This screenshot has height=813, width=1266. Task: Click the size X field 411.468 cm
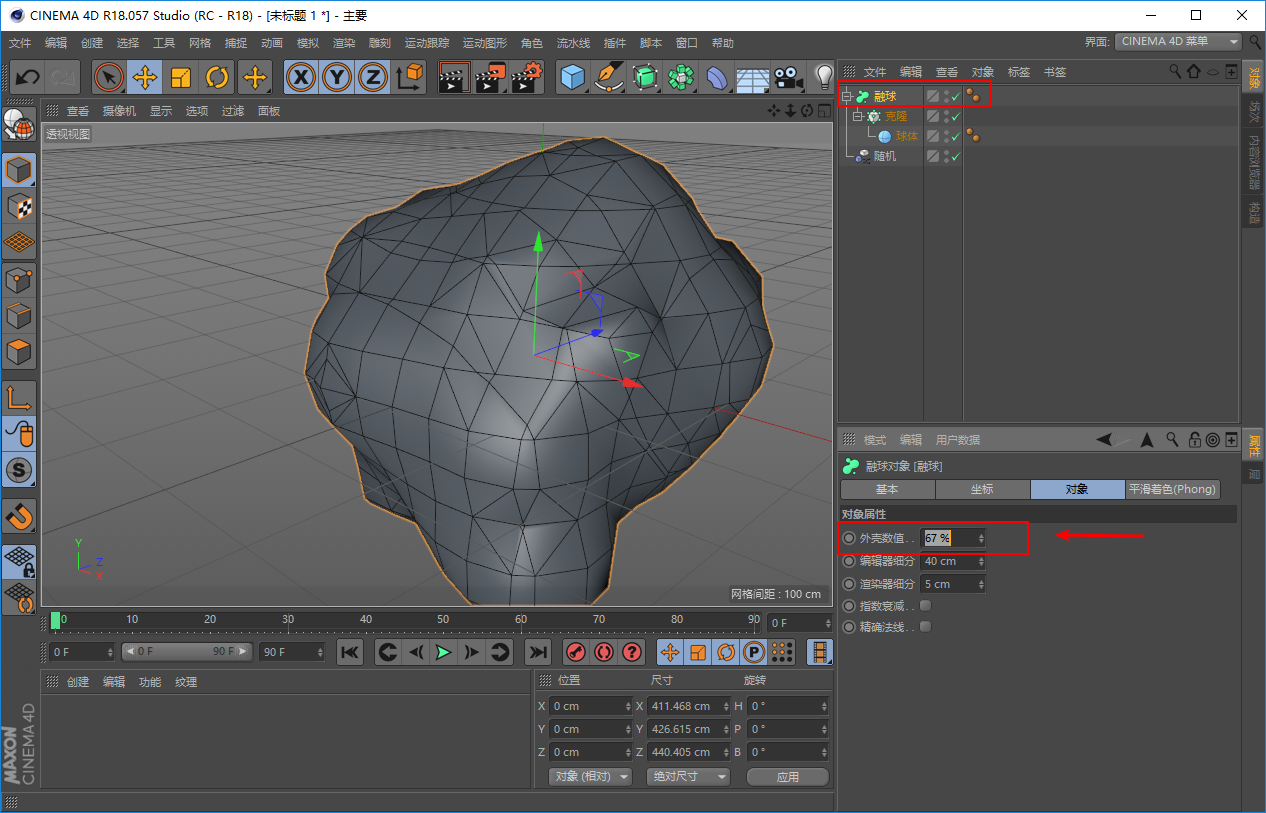687,706
